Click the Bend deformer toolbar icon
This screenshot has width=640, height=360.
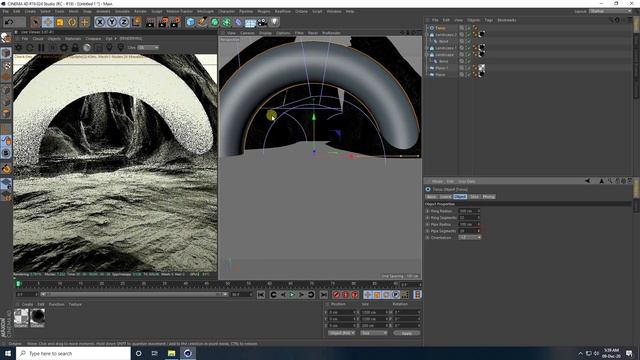[238, 22]
